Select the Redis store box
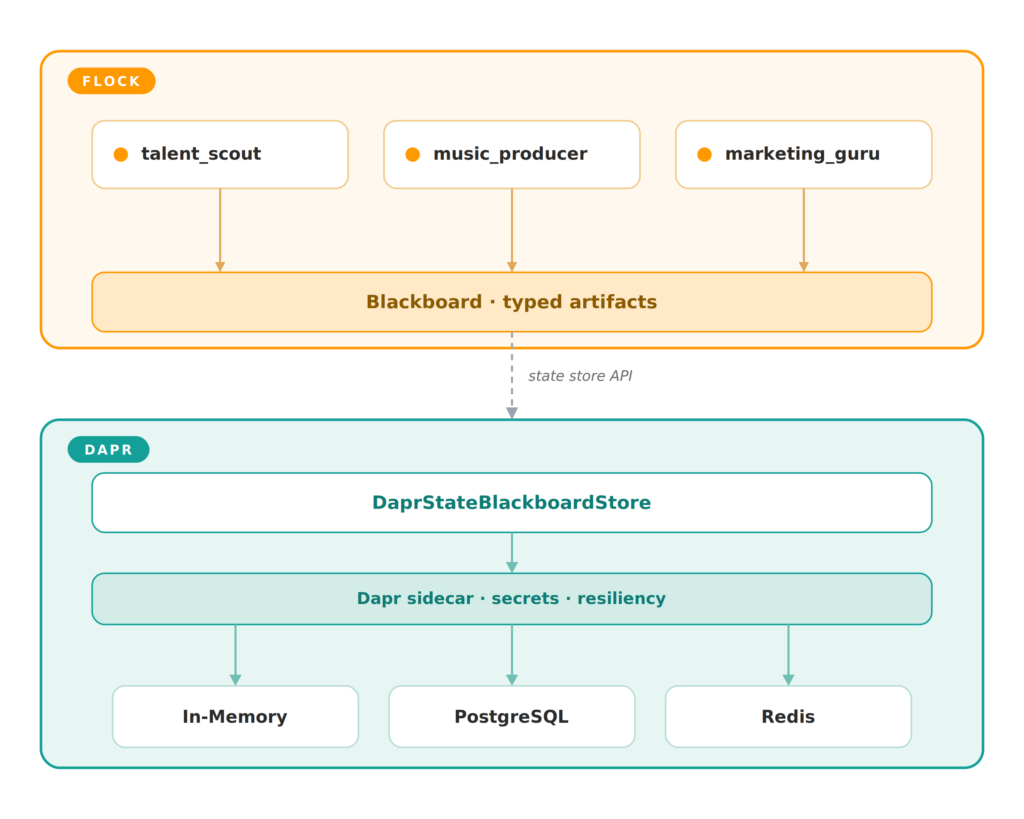 pos(788,716)
